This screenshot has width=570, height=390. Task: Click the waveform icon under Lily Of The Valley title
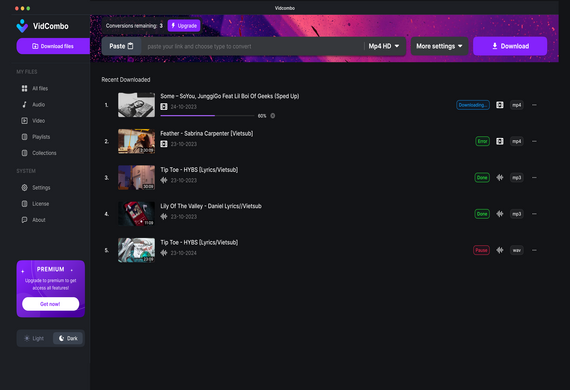[x=164, y=217]
